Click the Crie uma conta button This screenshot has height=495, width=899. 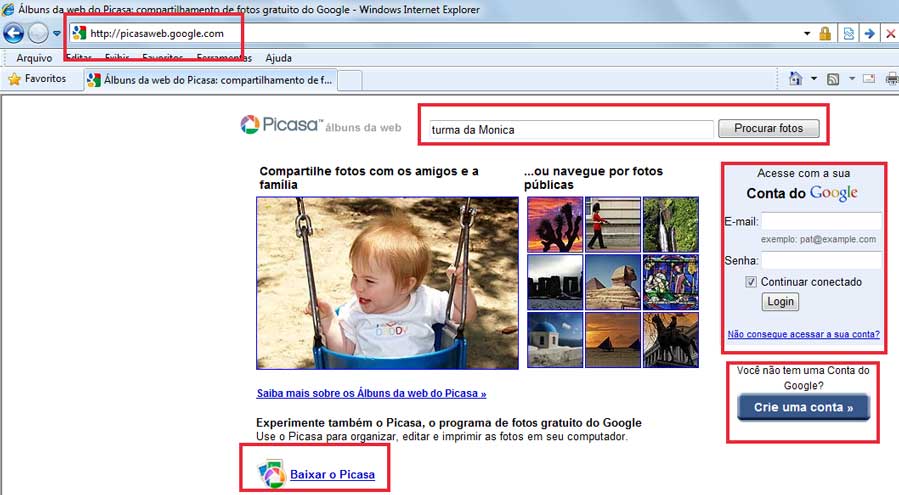click(x=803, y=407)
